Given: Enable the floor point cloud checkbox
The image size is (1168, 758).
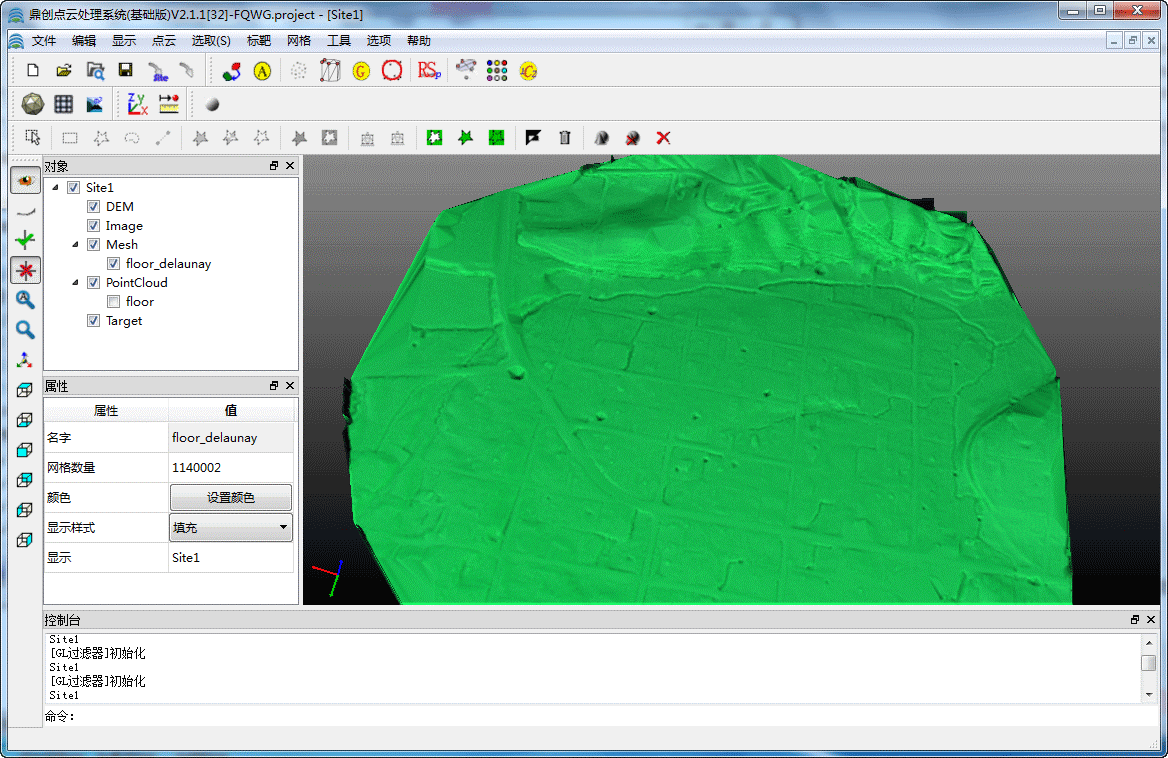Looking at the screenshot, I should [x=114, y=302].
